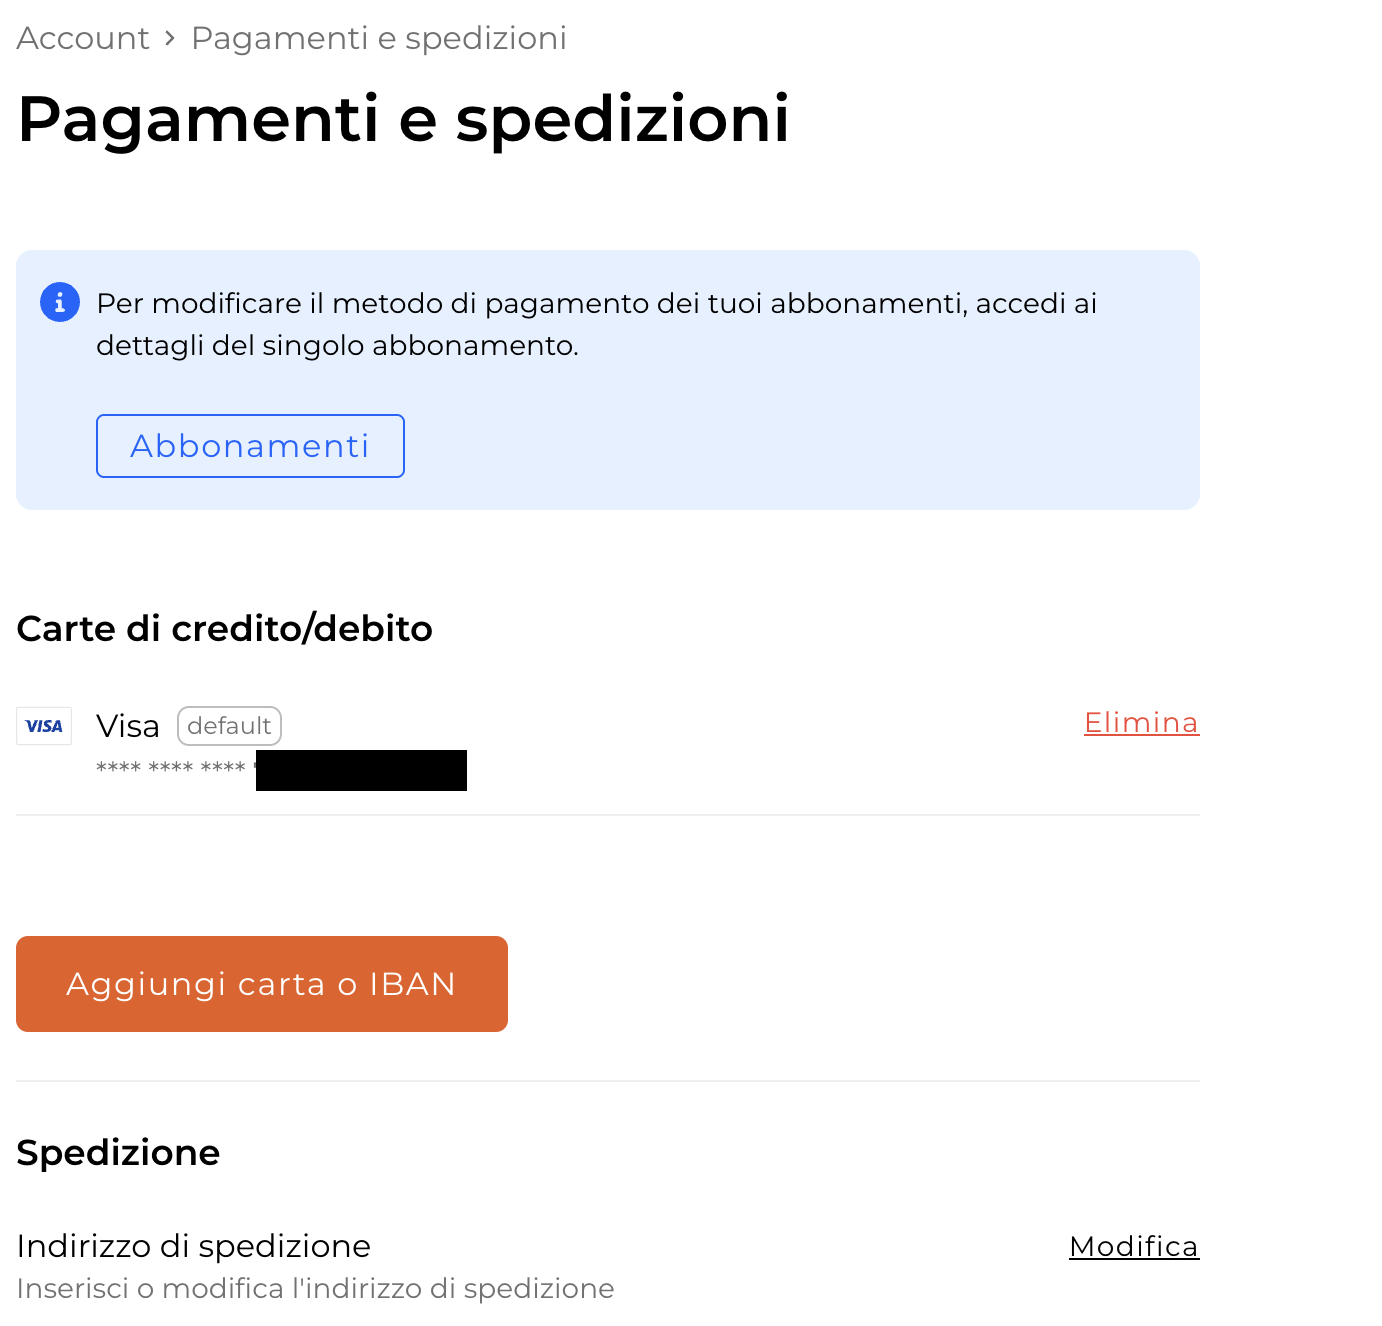The width and height of the screenshot is (1382, 1326).
Task: Open the Abbonamenti page button
Action: tap(250, 446)
